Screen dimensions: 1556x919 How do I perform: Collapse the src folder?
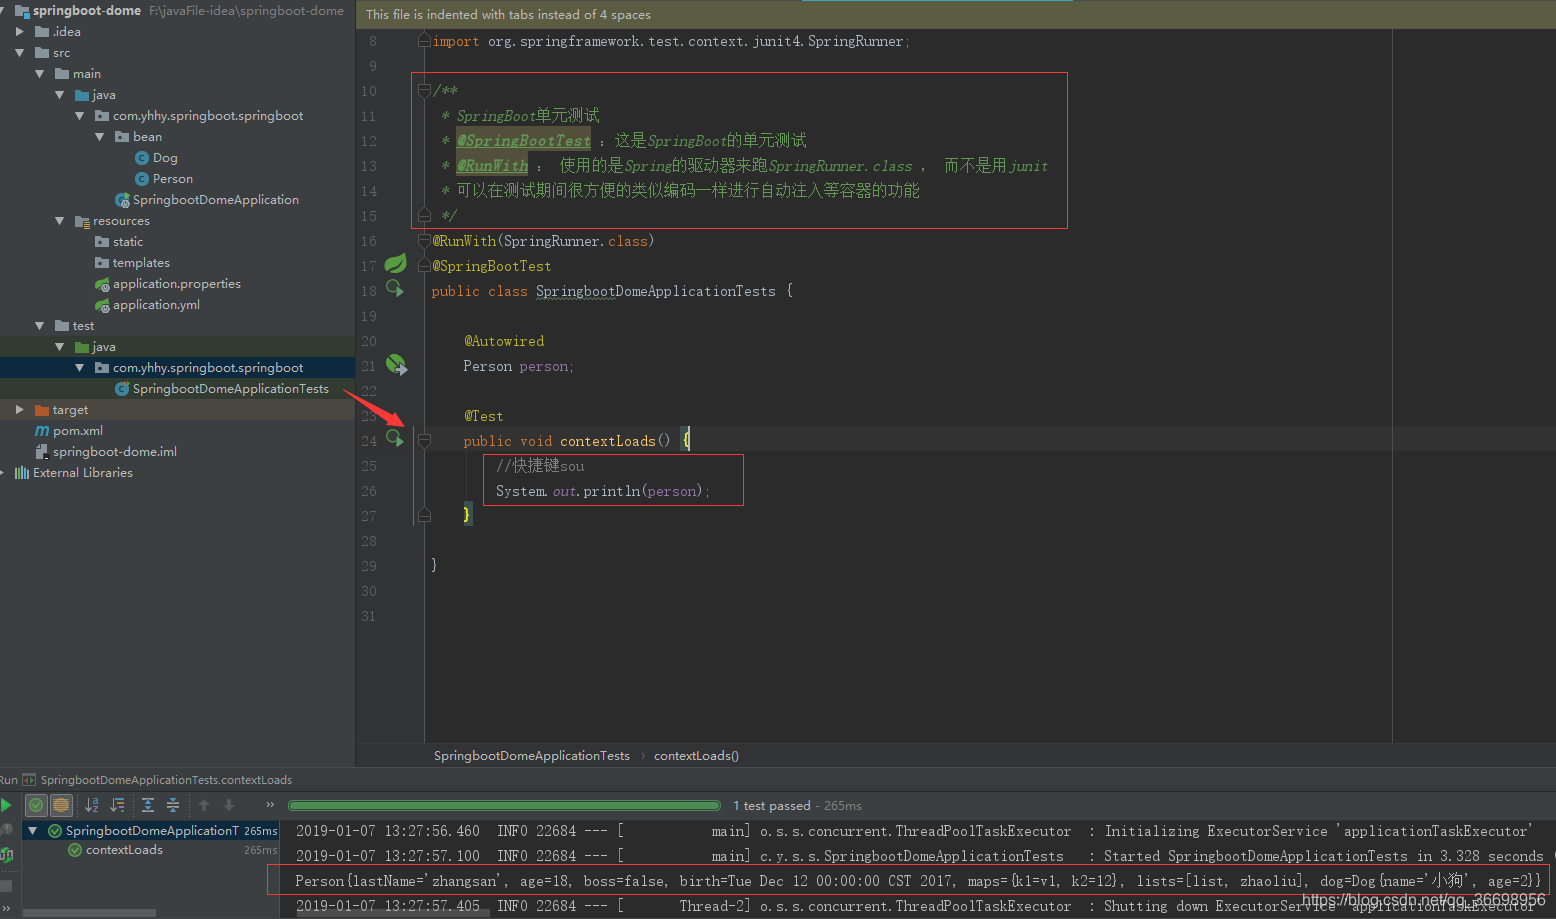[20, 52]
